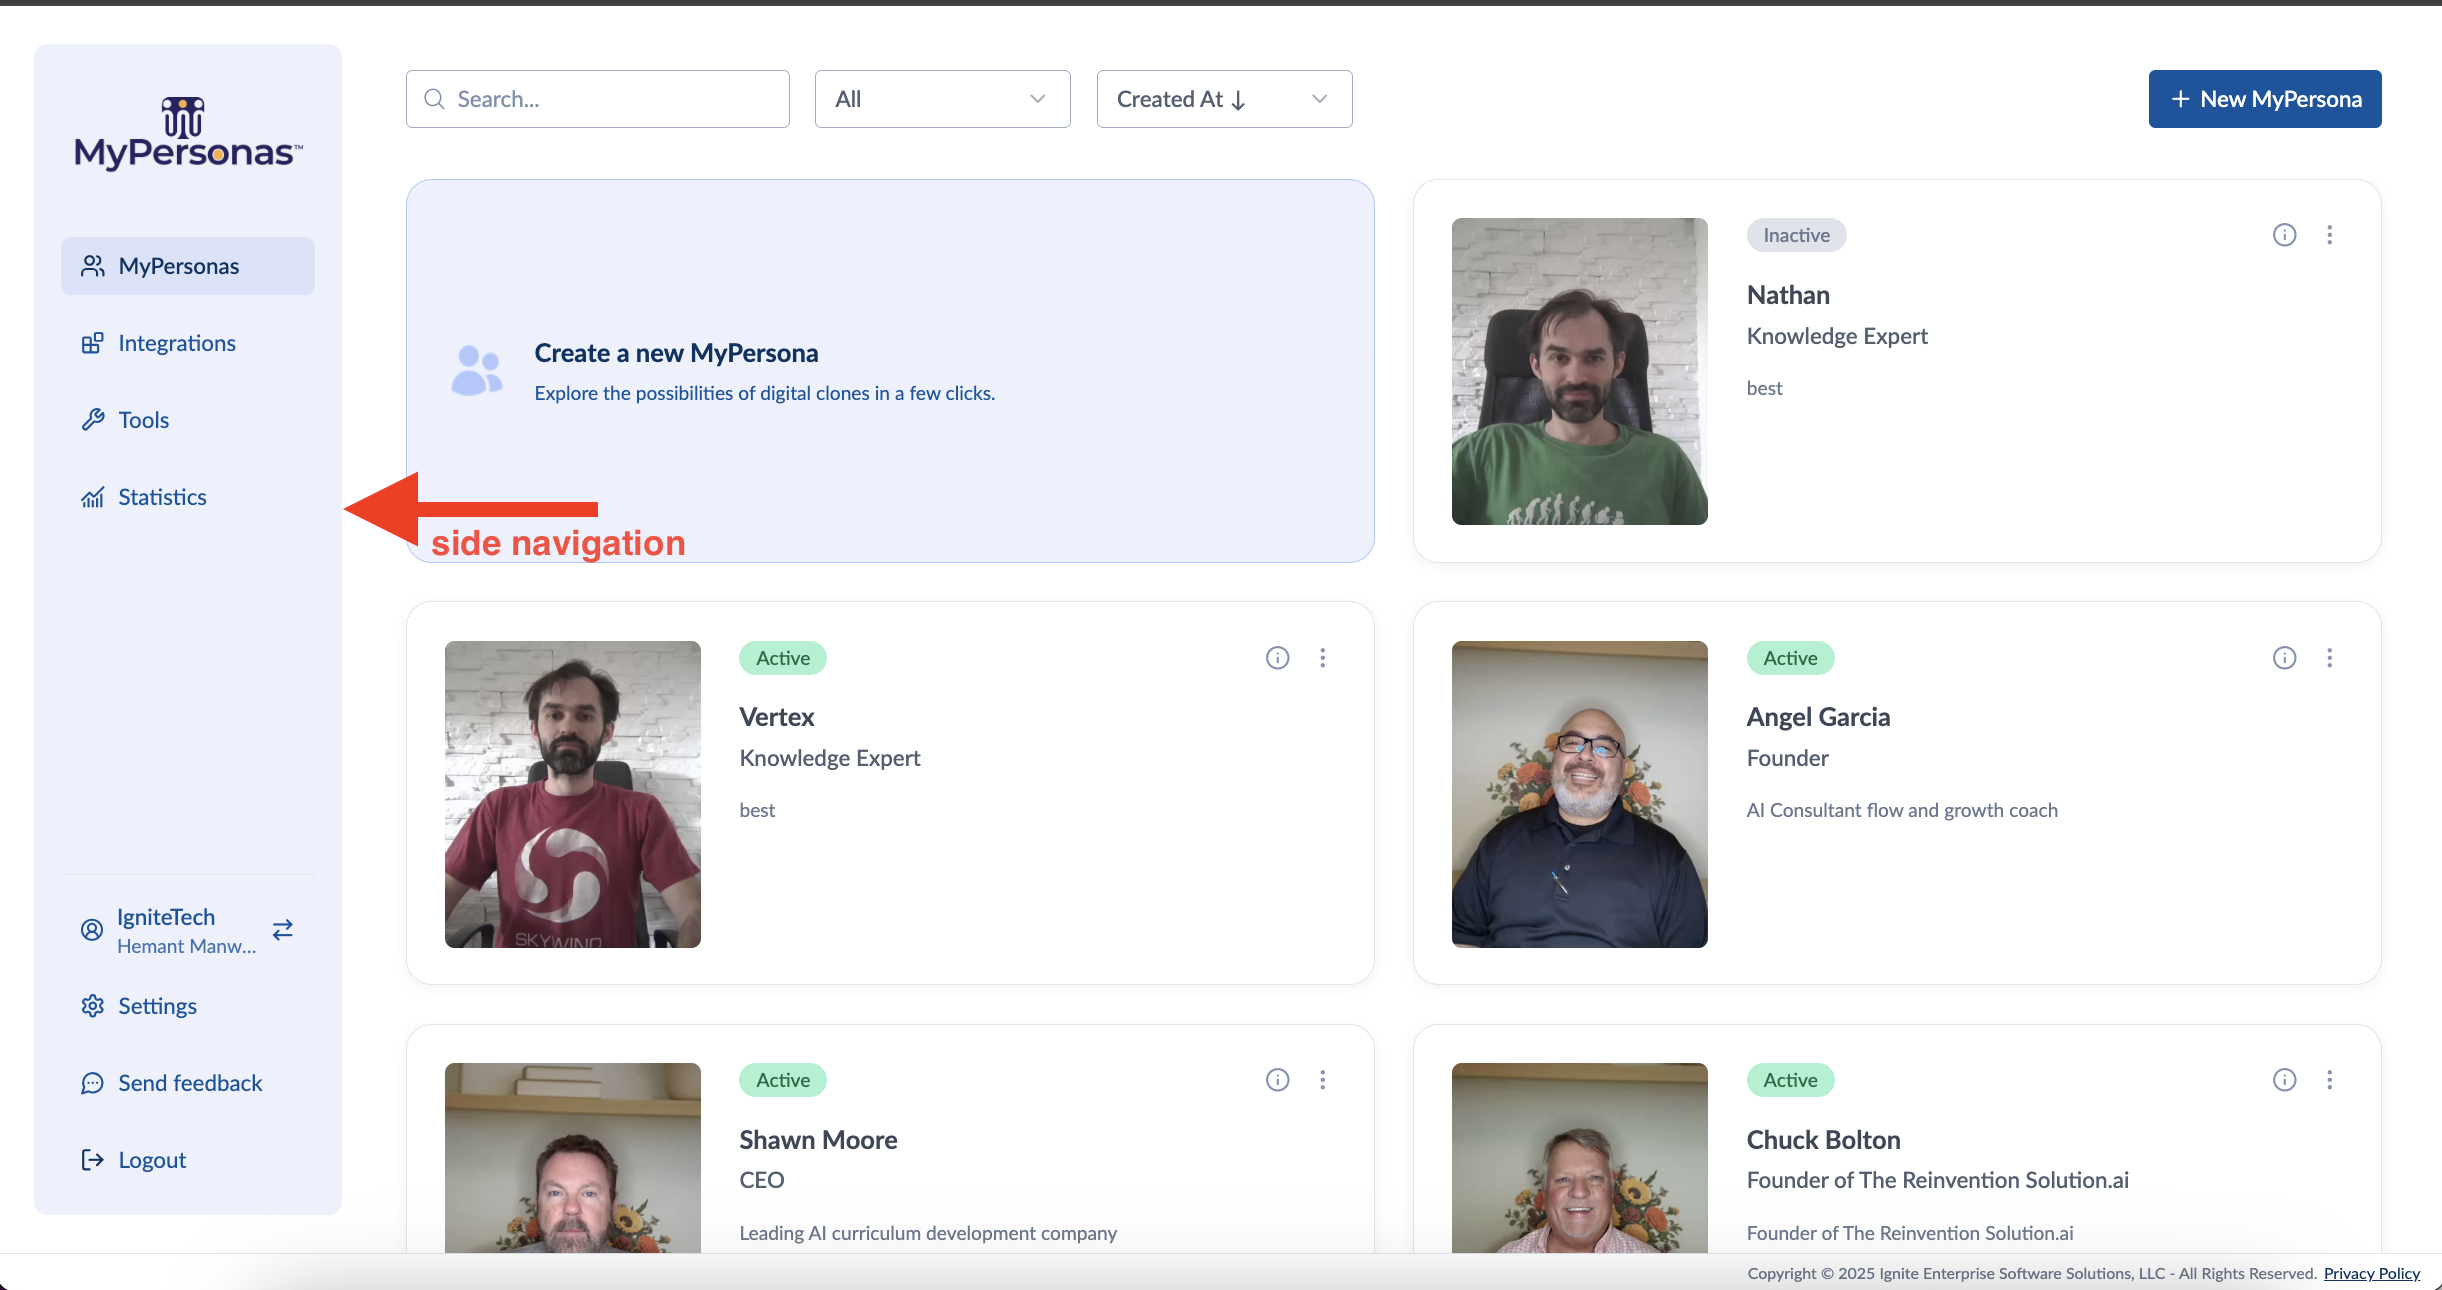Open the three-dot menu for Vertex
2442x1290 pixels.
pos(1323,658)
